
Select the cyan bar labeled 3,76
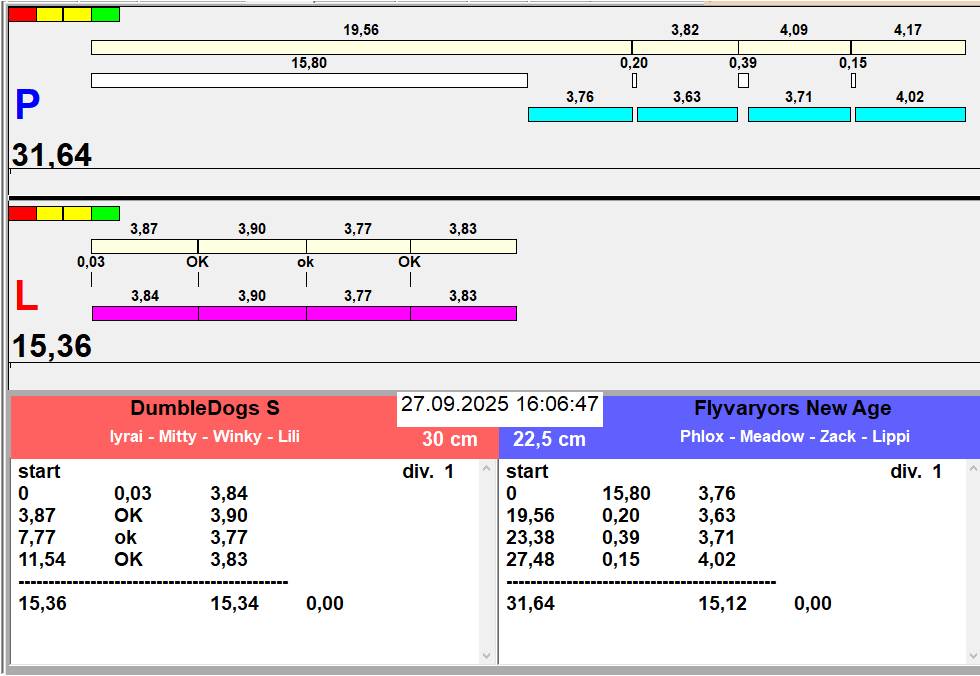[580, 114]
